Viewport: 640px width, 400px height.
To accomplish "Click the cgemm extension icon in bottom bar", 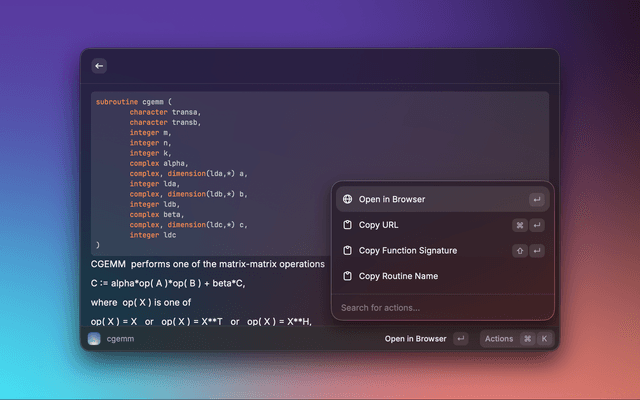I will (x=94, y=339).
